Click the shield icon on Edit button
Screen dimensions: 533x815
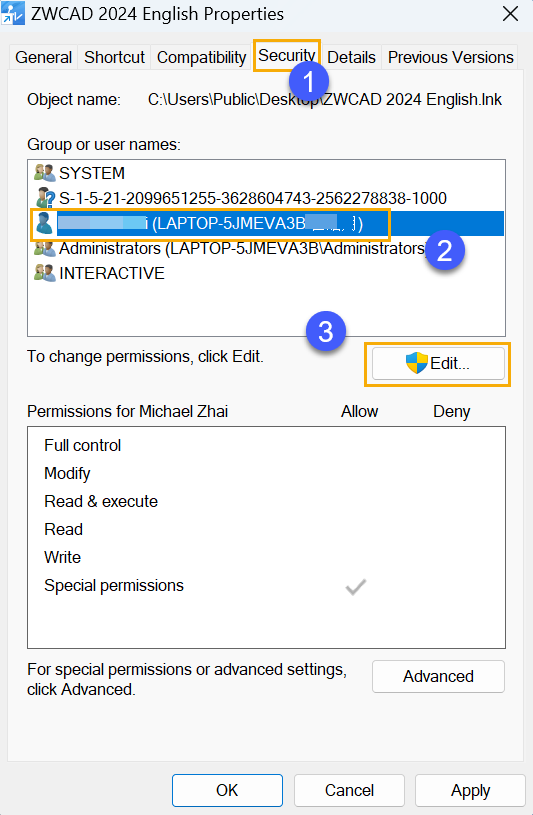417,363
